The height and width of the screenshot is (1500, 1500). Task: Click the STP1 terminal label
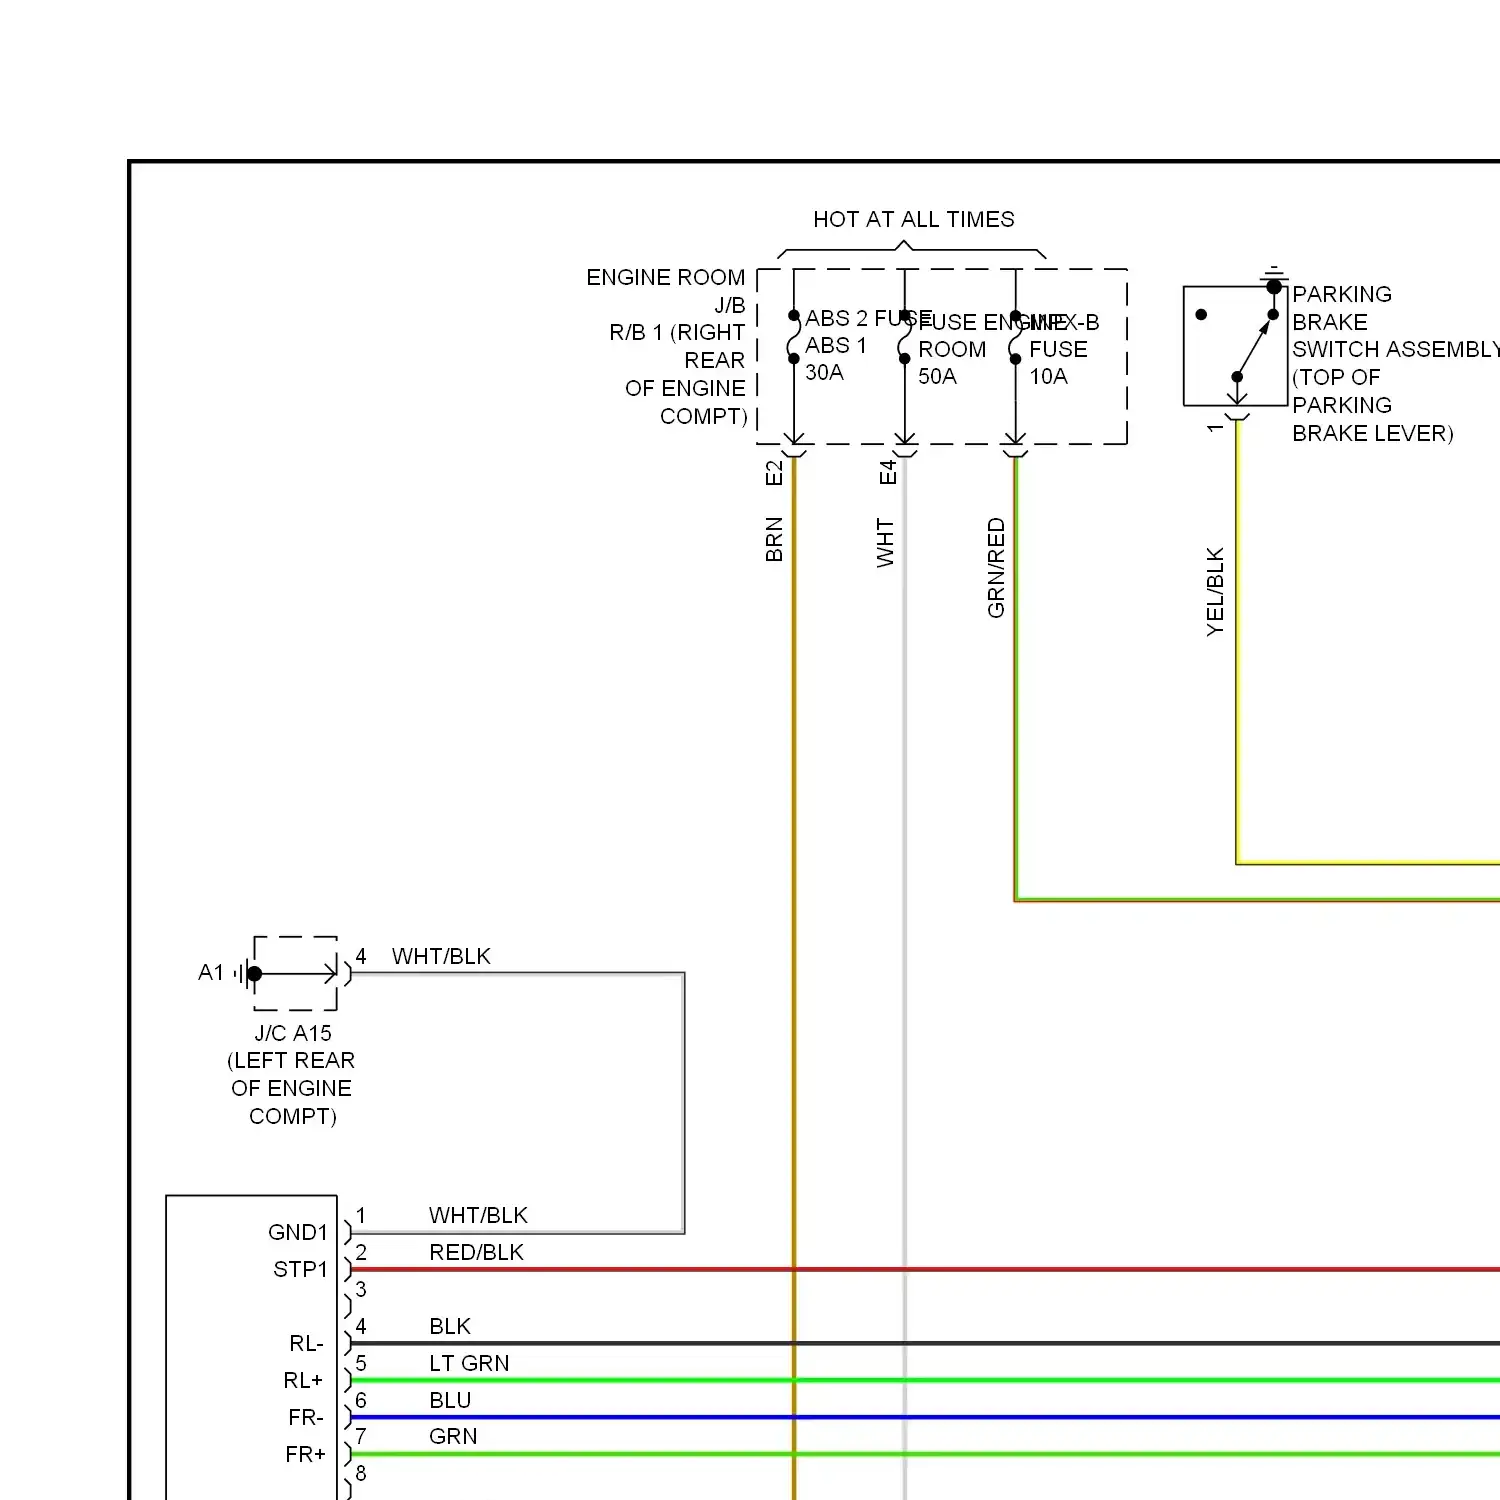pyautogui.click(x=300, y=1269)
